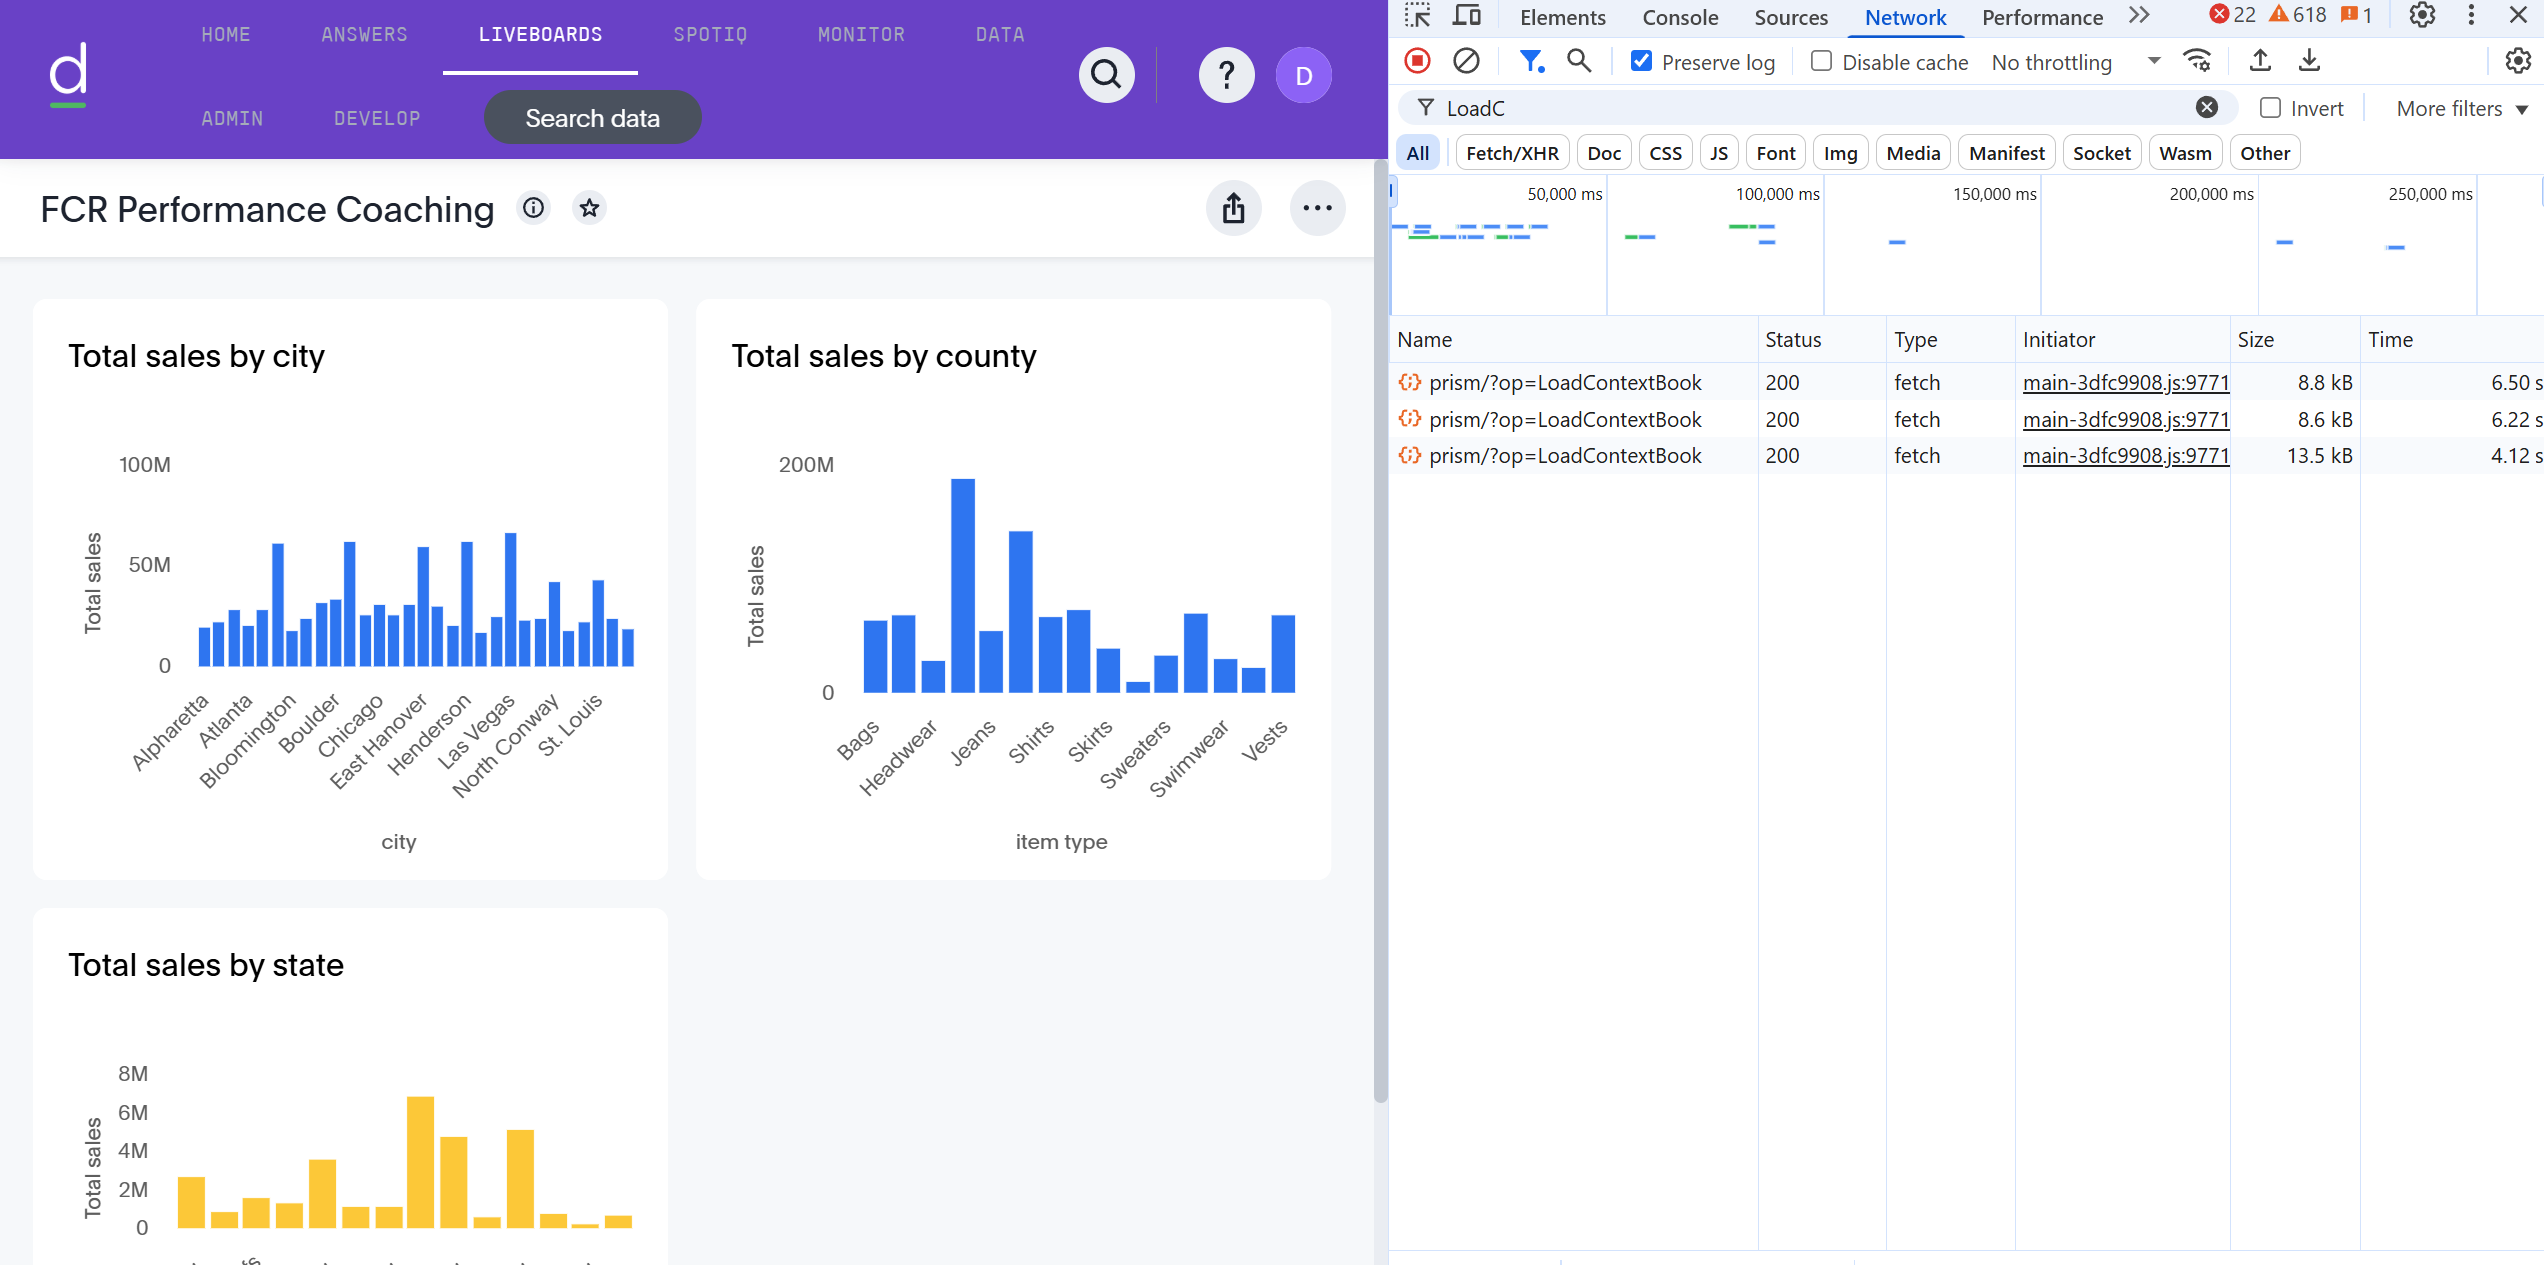
Task: Clear the network log
Action: click(1466, 61)
